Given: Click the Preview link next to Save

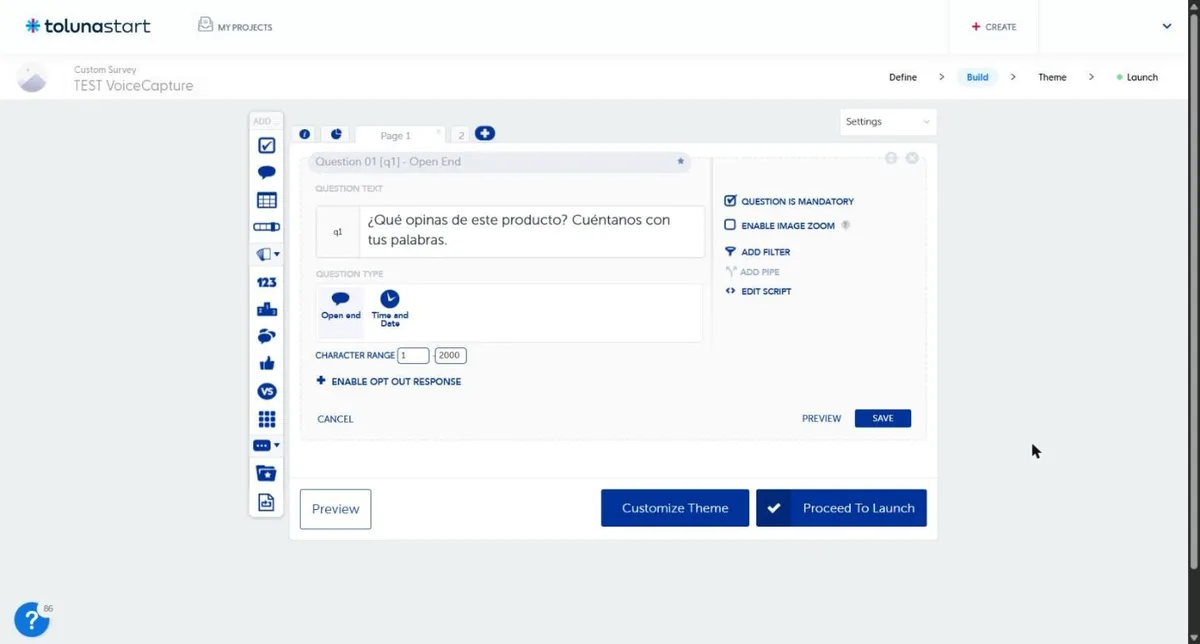Looking at the screenshot, I should pyautogui.click(x=821, y=418).
